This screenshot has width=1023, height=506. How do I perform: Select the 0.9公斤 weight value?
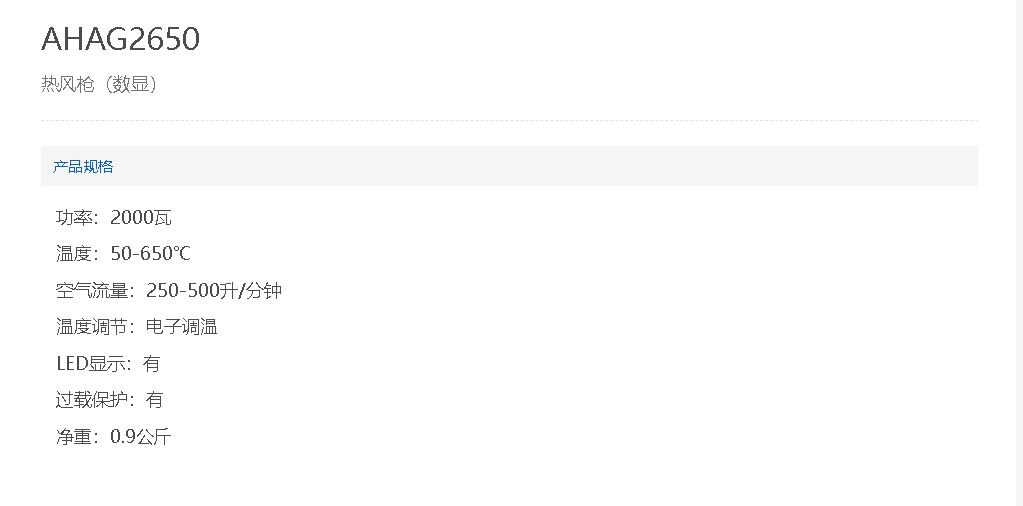coord(141,437)
